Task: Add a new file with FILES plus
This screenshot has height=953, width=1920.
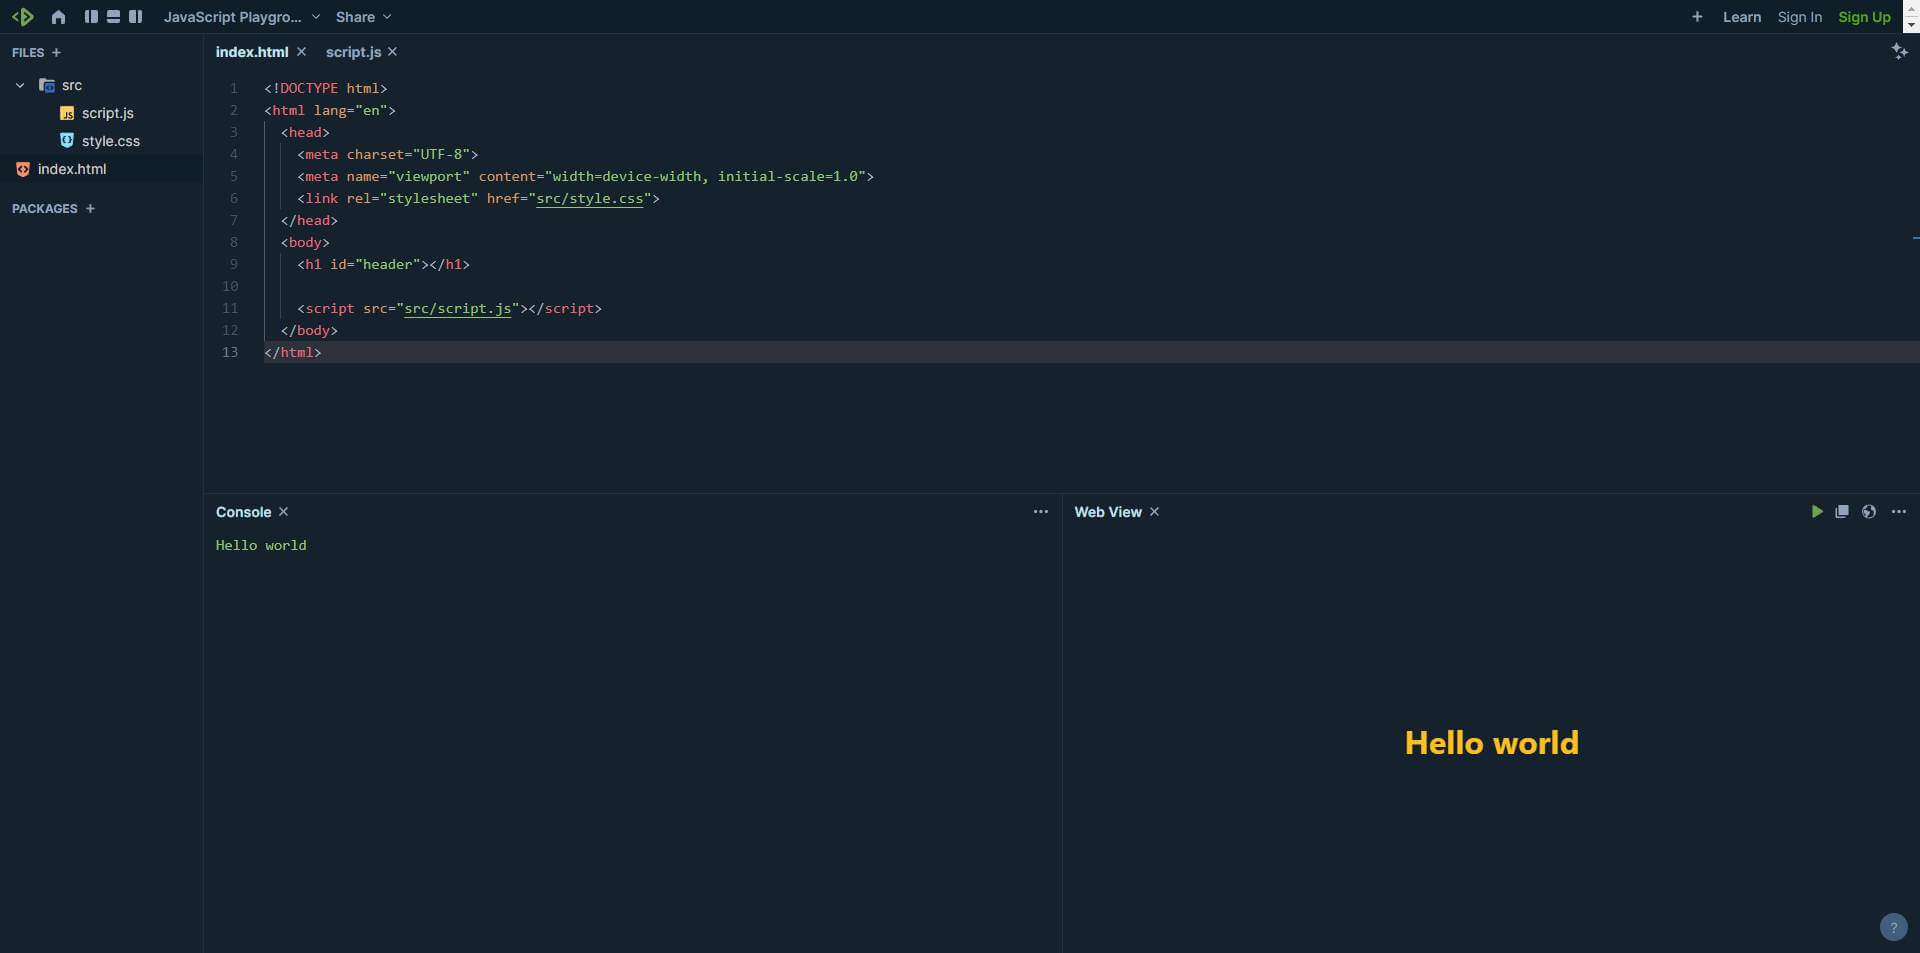Action: click(x=56, y=52)
